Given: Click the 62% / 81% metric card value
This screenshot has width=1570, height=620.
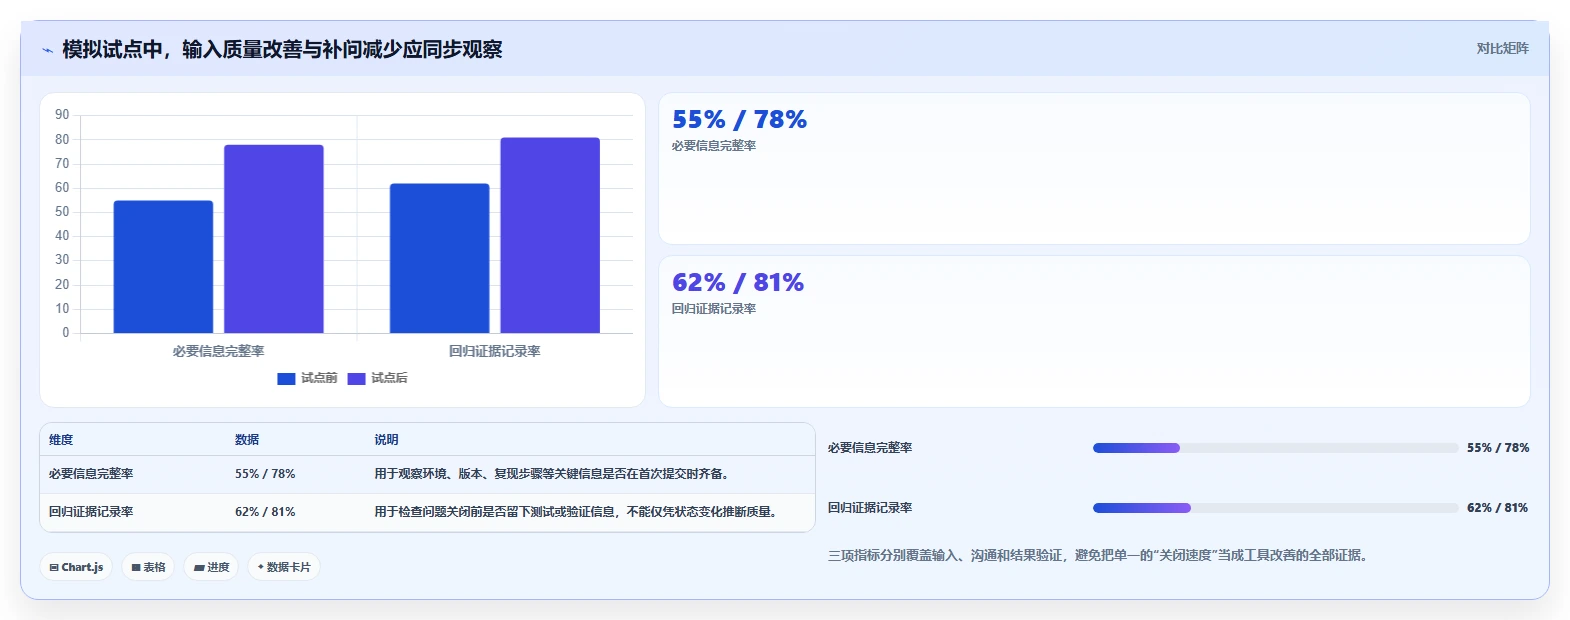Looking at the screenshot, I should (738, 283).
